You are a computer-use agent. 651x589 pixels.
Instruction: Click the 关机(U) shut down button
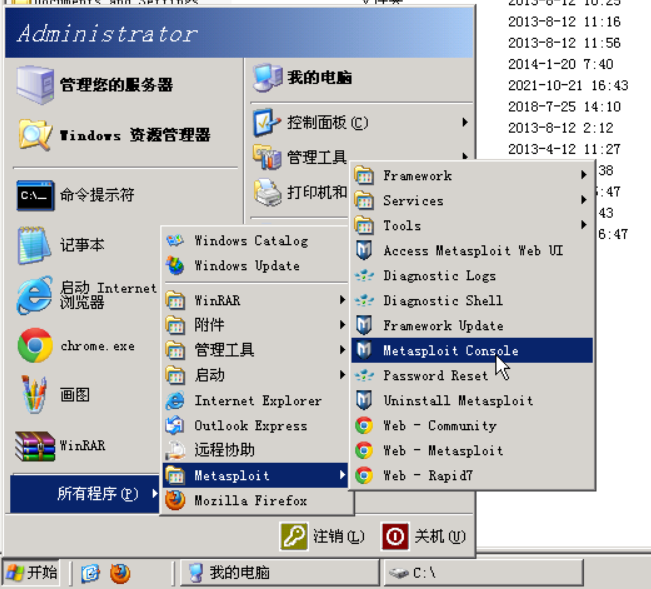[424, 536]
